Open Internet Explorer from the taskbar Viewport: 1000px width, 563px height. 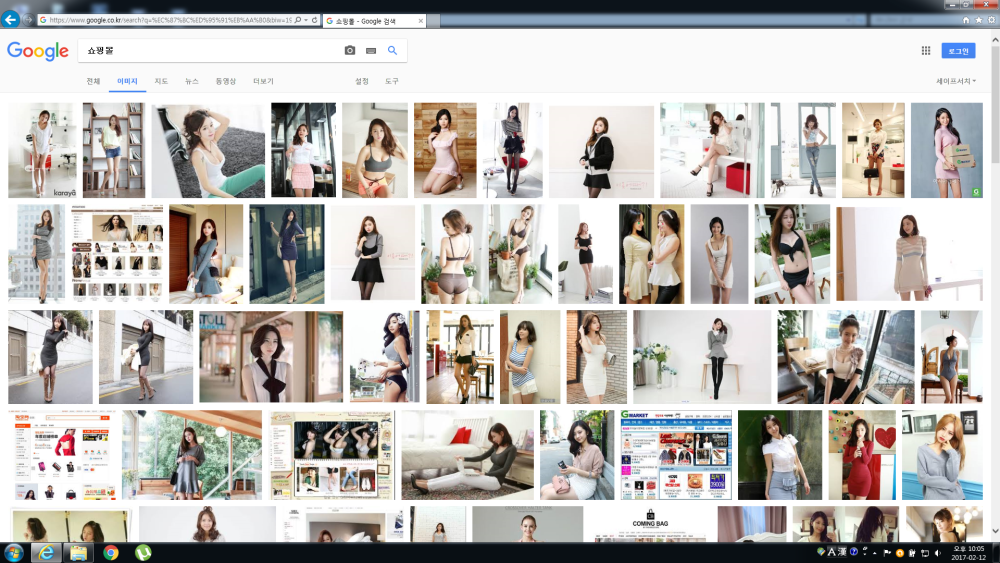point(46,552)
